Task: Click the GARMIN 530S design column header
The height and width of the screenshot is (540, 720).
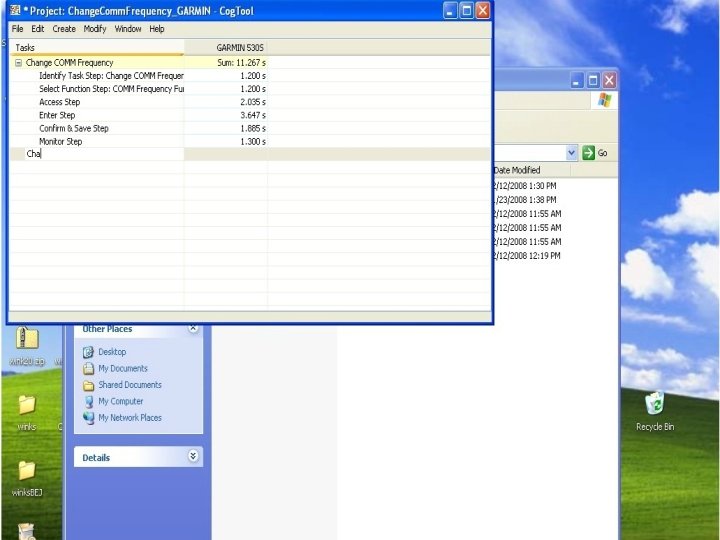Action: point(226,48)
